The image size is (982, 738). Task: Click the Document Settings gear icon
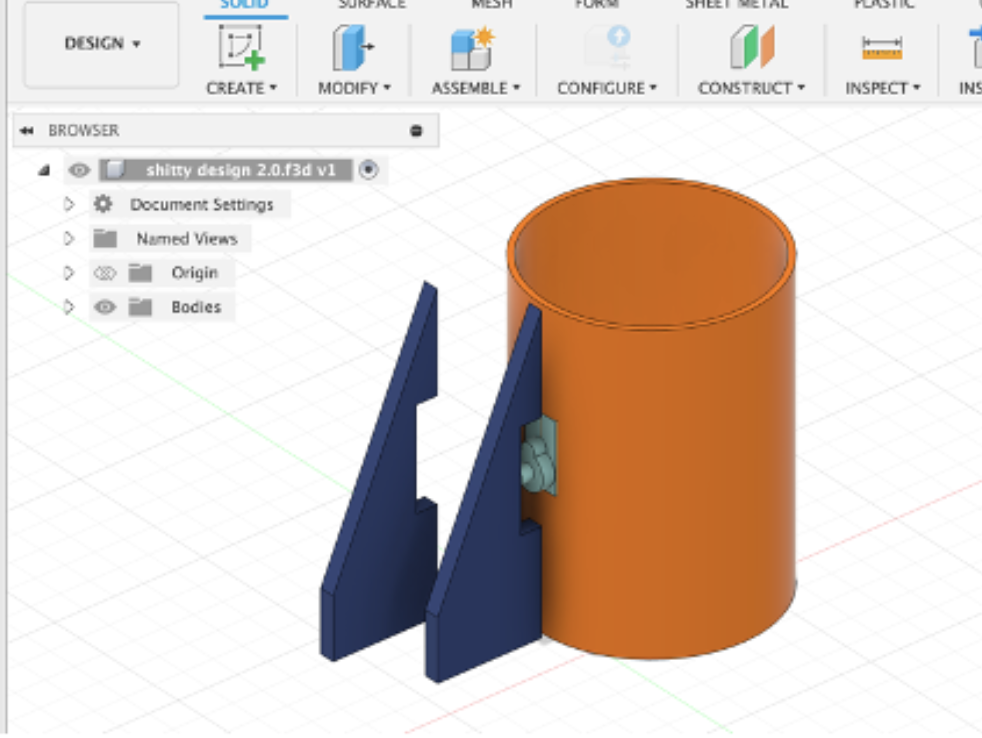(103, 204)
